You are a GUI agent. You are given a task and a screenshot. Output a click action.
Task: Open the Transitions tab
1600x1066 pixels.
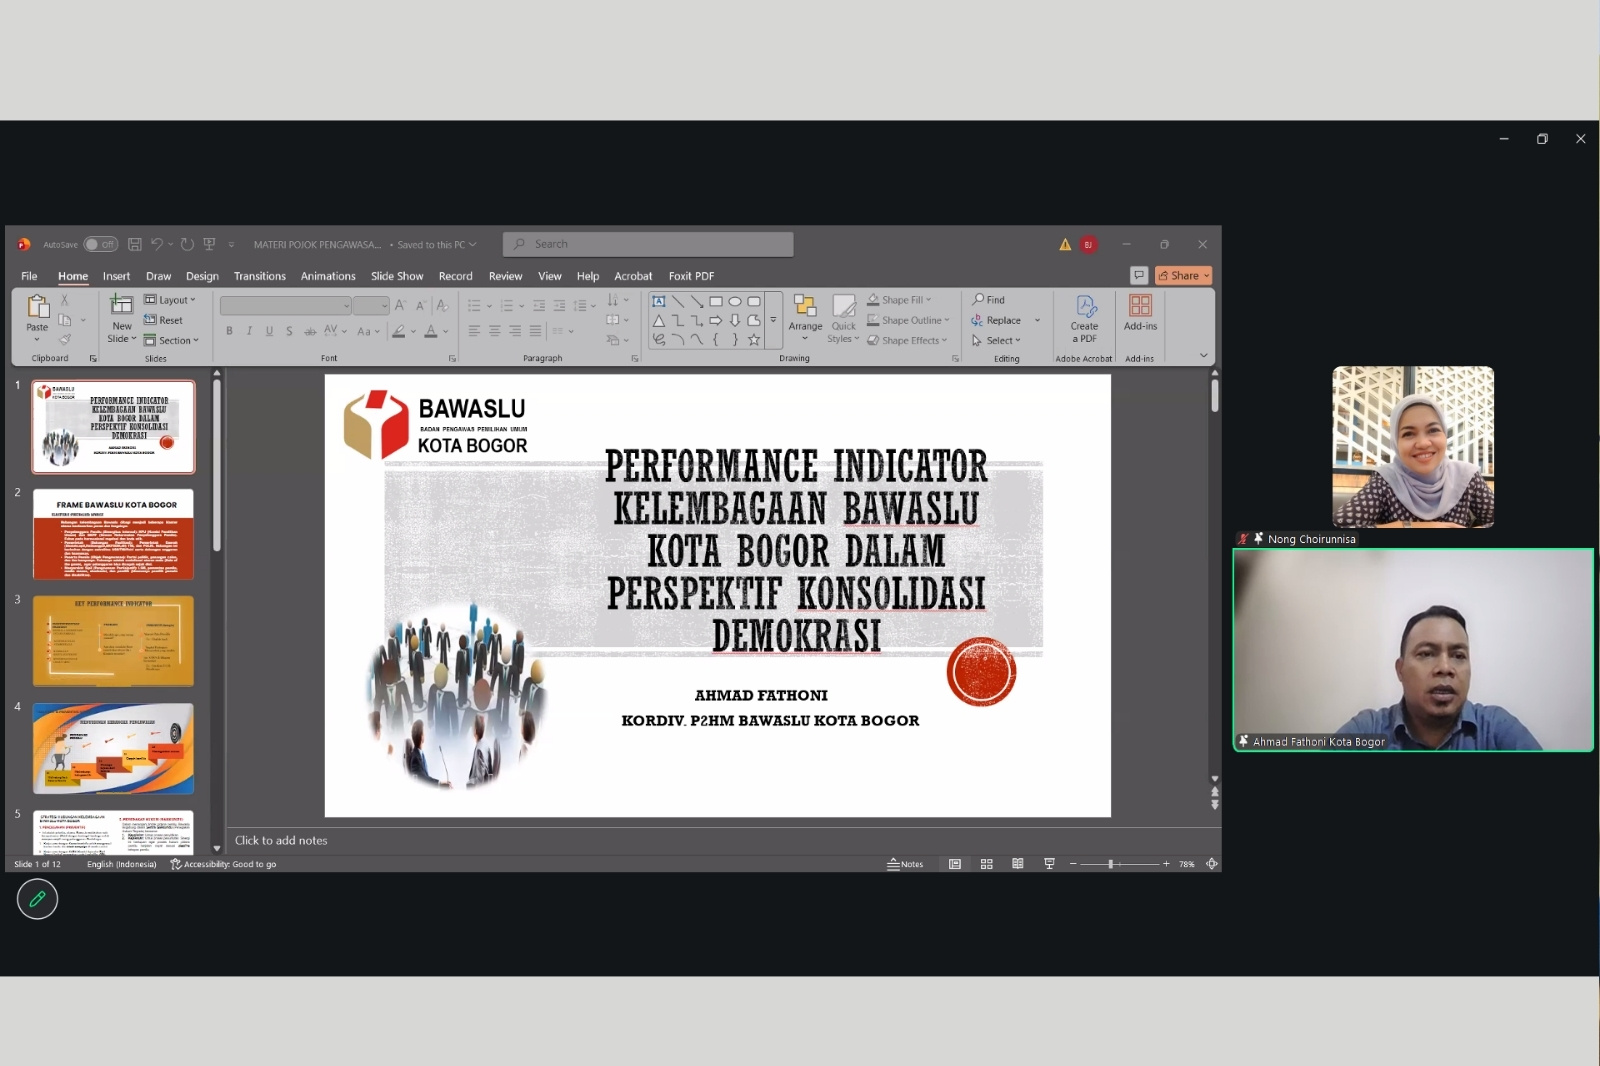coord(260,276)
